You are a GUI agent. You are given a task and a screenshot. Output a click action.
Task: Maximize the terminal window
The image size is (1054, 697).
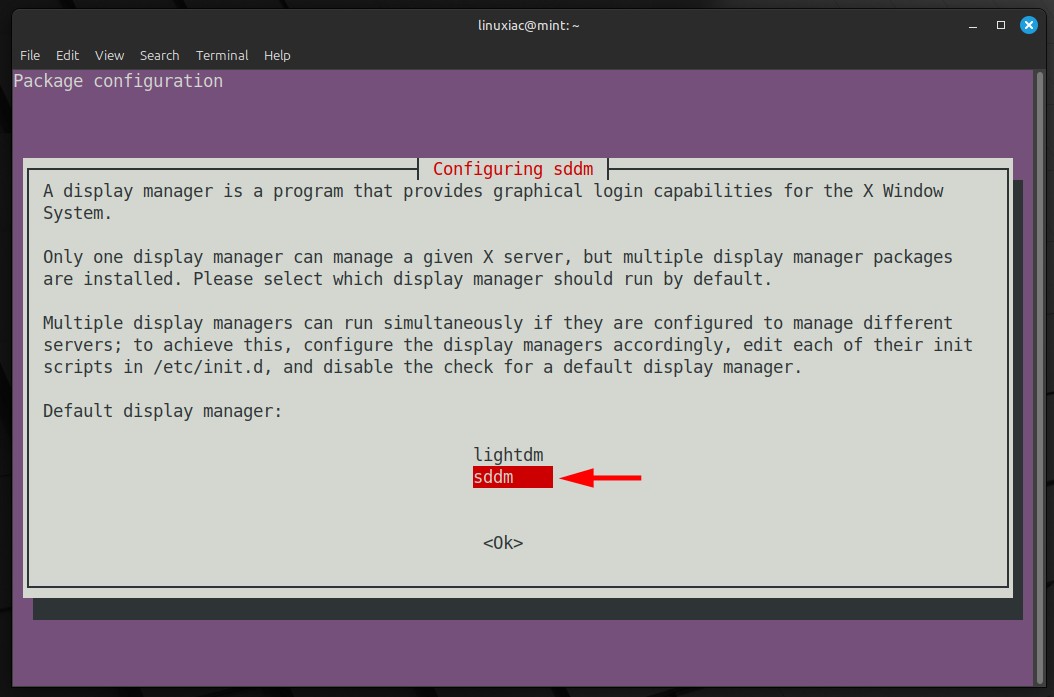pos(1001,26)
